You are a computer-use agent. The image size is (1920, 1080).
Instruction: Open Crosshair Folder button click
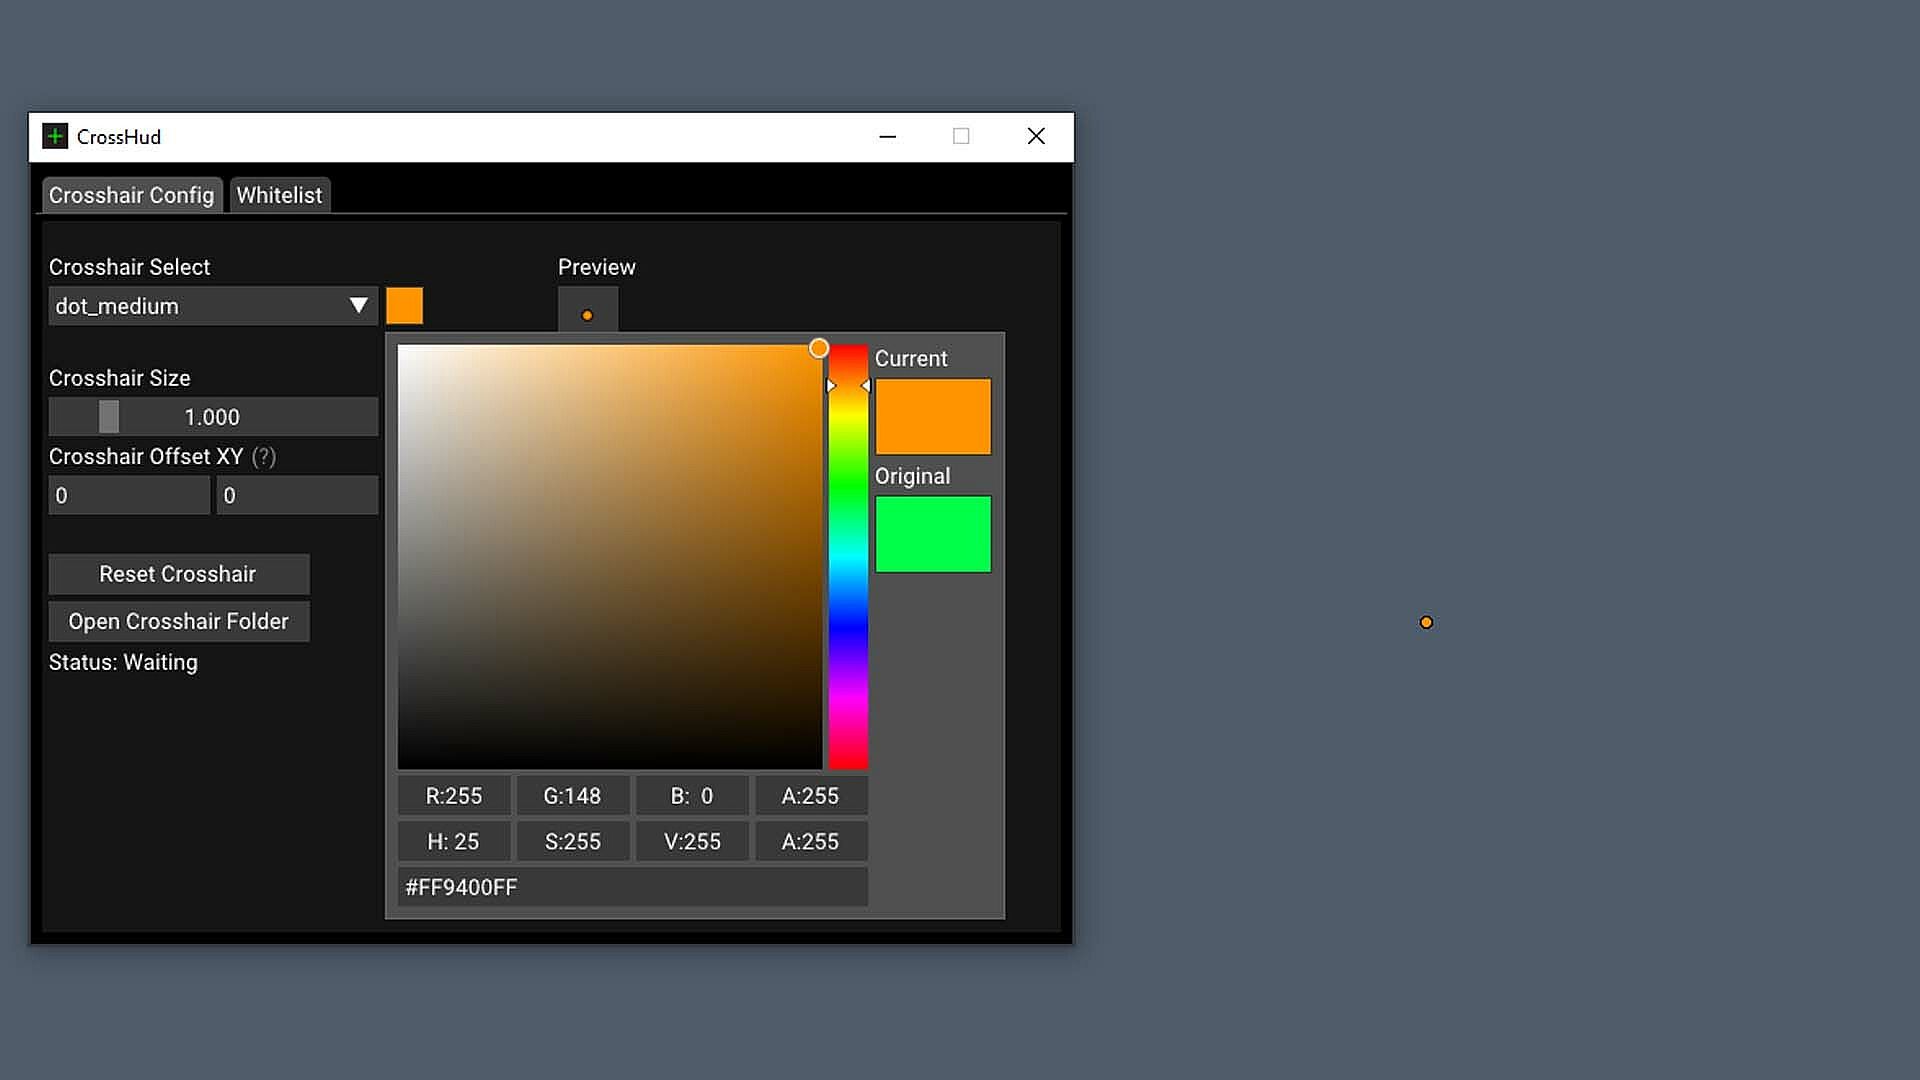(x=179, y=621)
